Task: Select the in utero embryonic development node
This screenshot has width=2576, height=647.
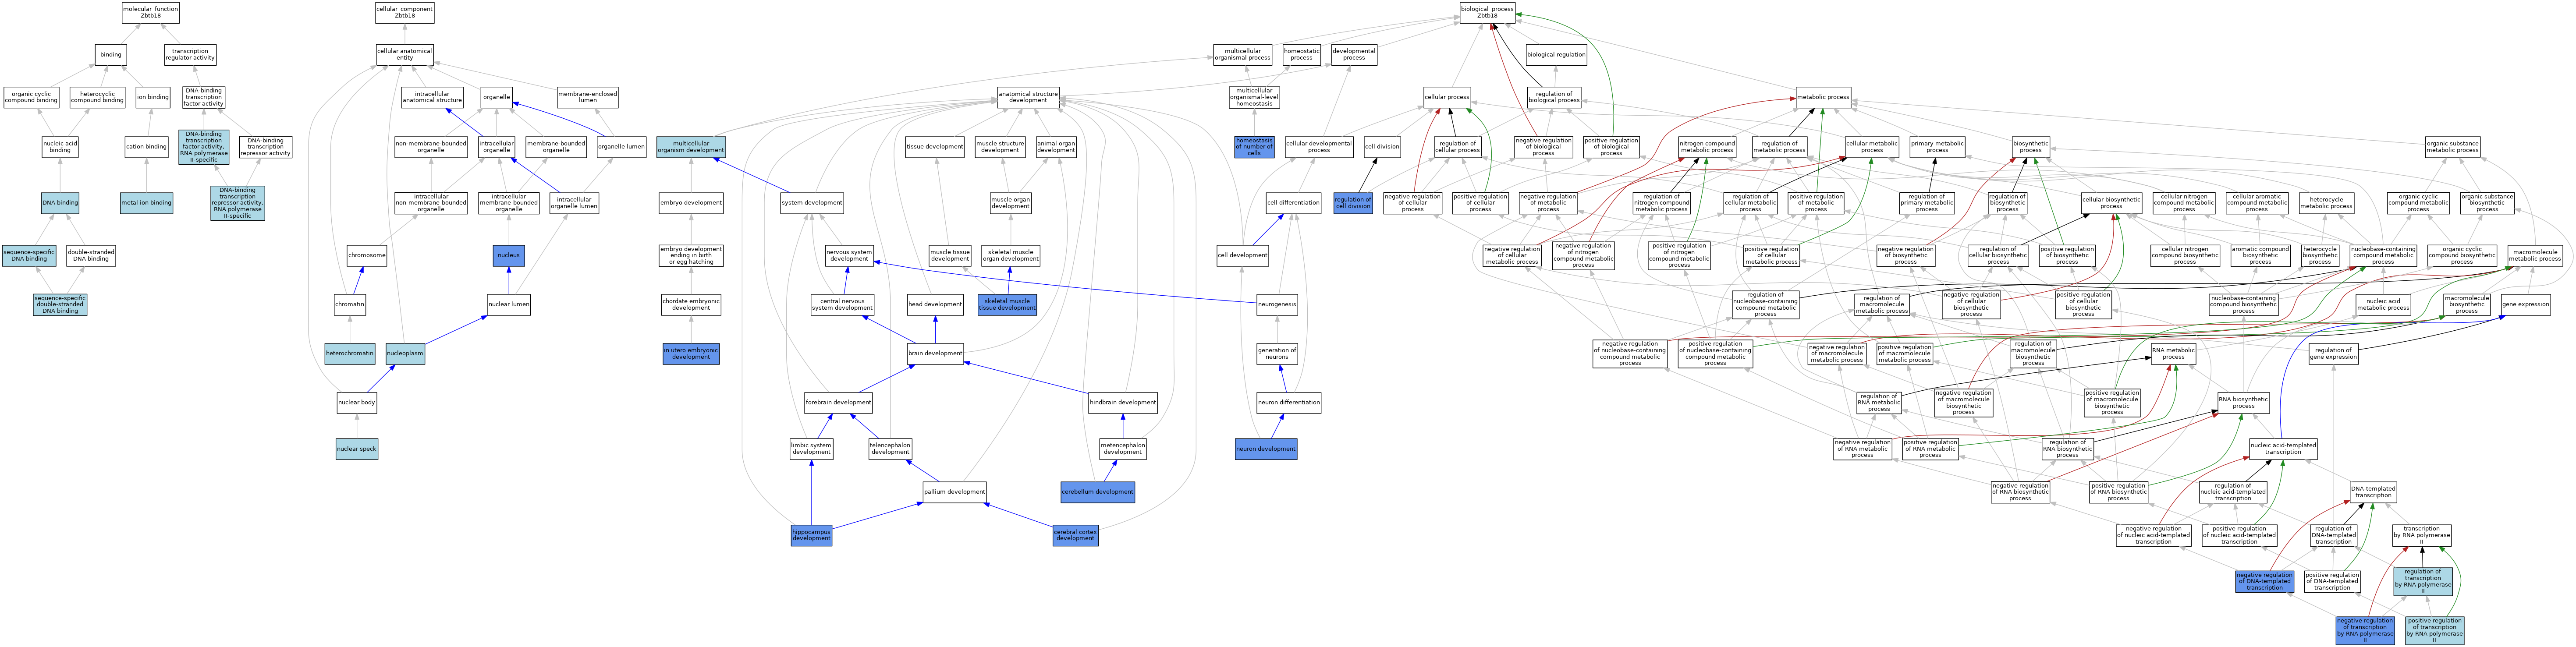Action: 691,353
